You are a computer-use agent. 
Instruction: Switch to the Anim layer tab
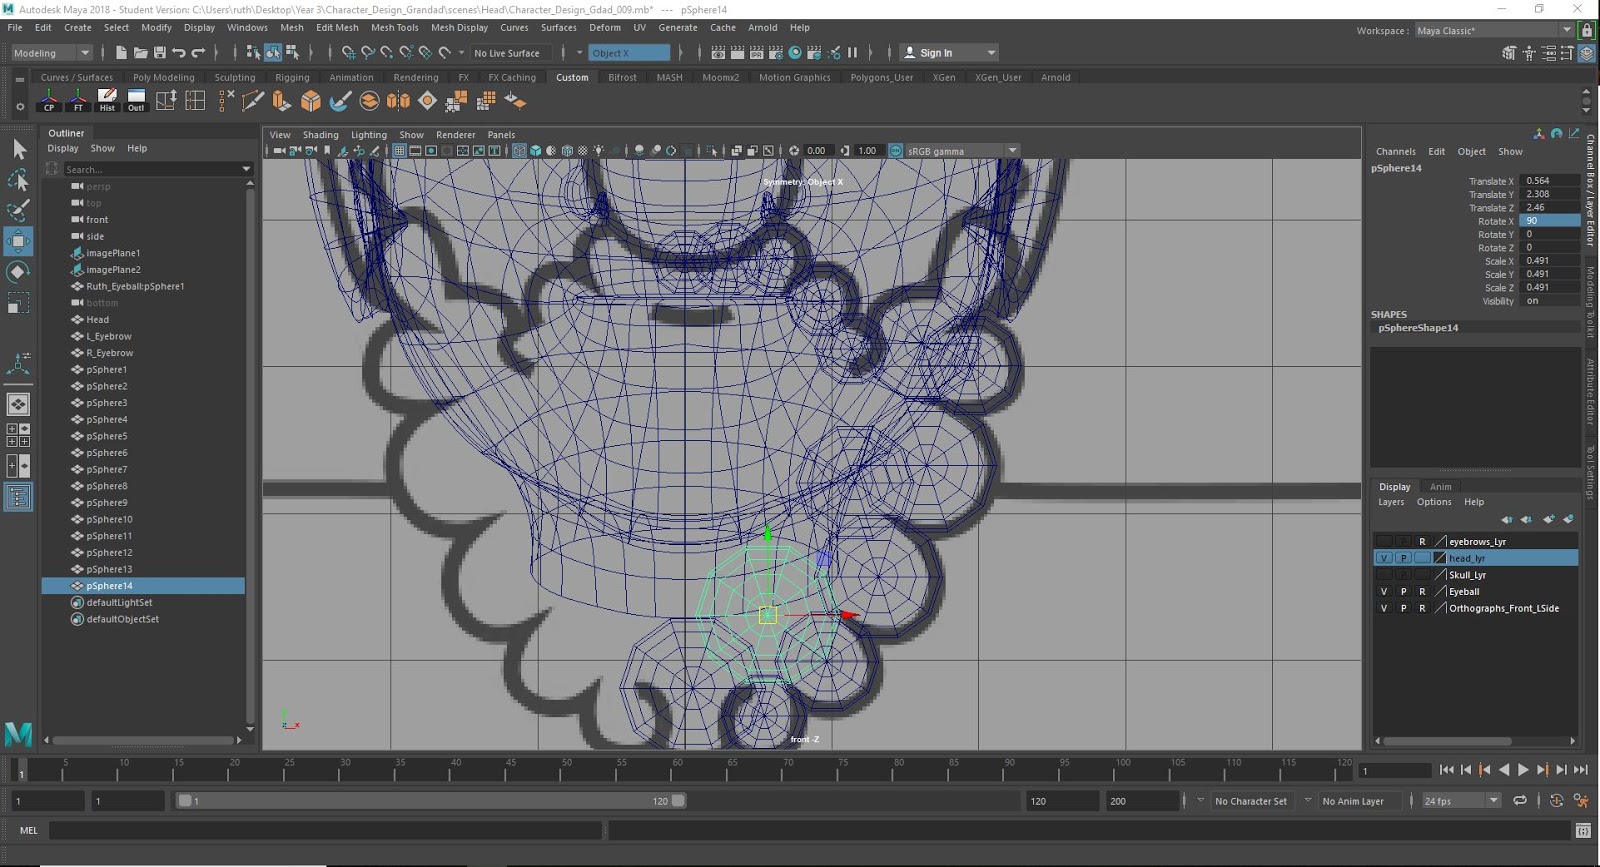click(x=1440, y=487)
